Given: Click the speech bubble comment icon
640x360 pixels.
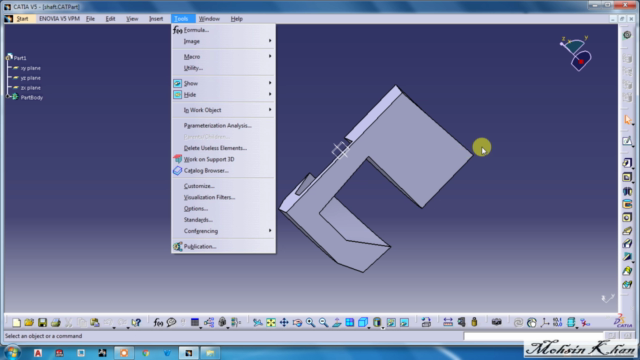Looking at the screenshot, I should click(171, 322).
